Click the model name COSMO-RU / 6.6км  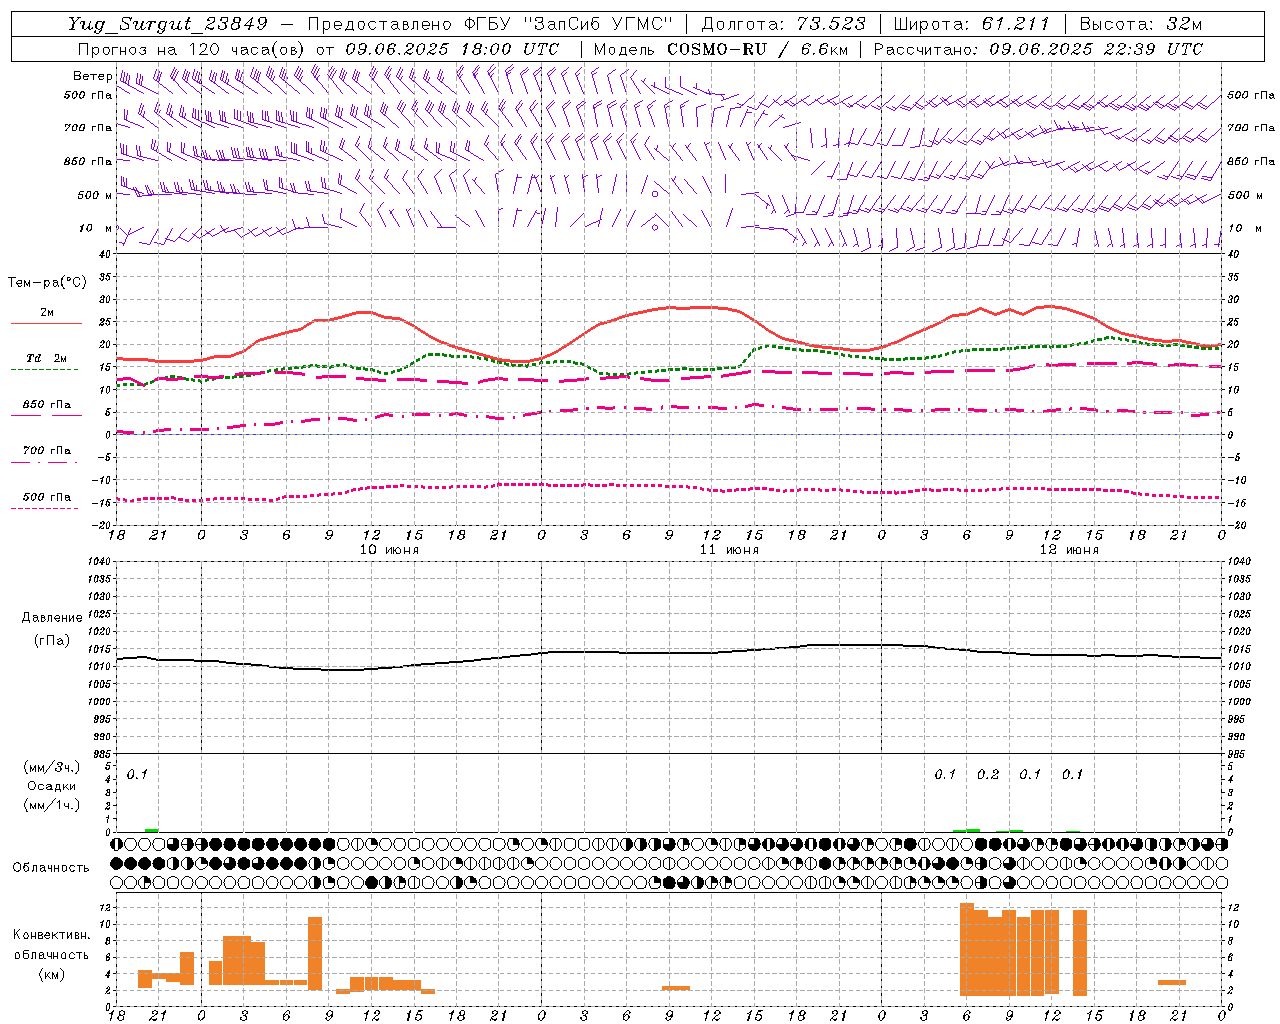[x=758, y=49]
